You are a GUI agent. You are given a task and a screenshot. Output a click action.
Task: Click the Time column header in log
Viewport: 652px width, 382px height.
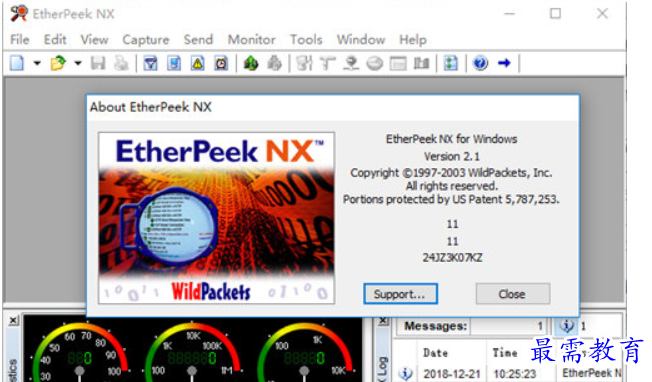(x=505, y=353)
